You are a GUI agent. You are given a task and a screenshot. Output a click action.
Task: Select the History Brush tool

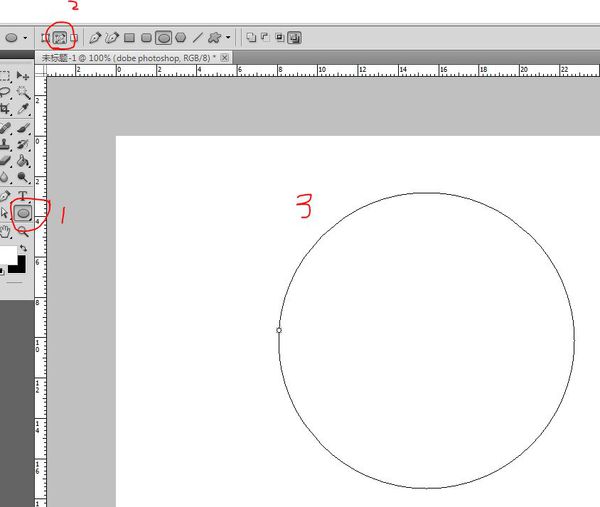23,144
